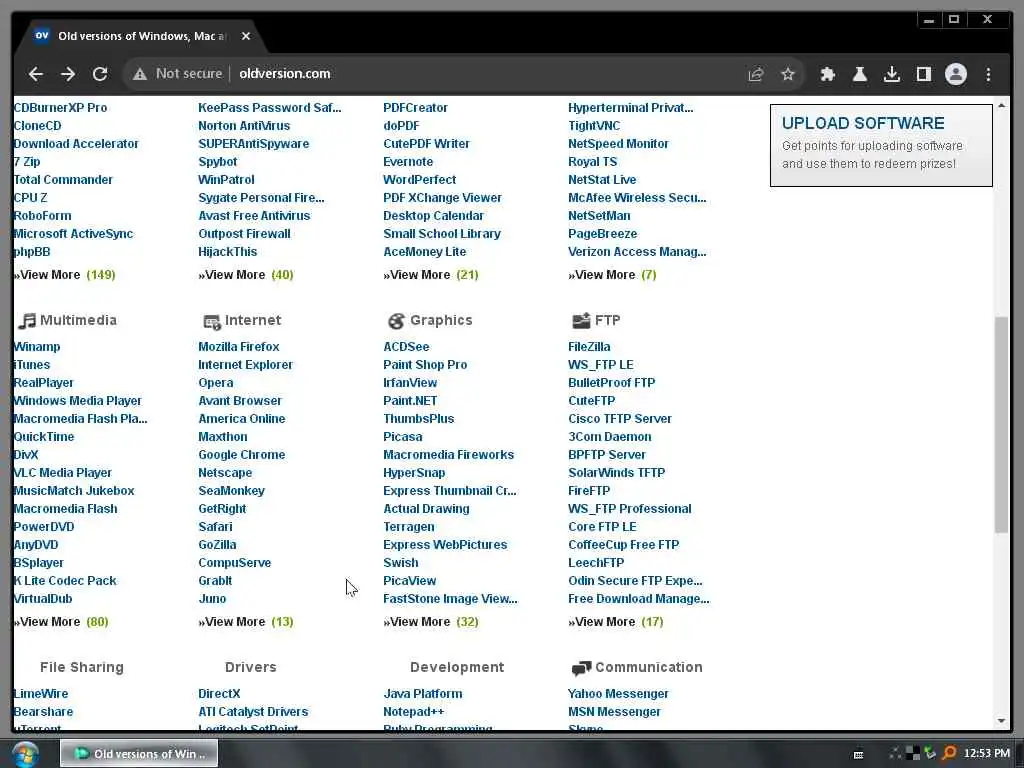Open the Avast Free Antivirus link

click(x=254, y=216)
